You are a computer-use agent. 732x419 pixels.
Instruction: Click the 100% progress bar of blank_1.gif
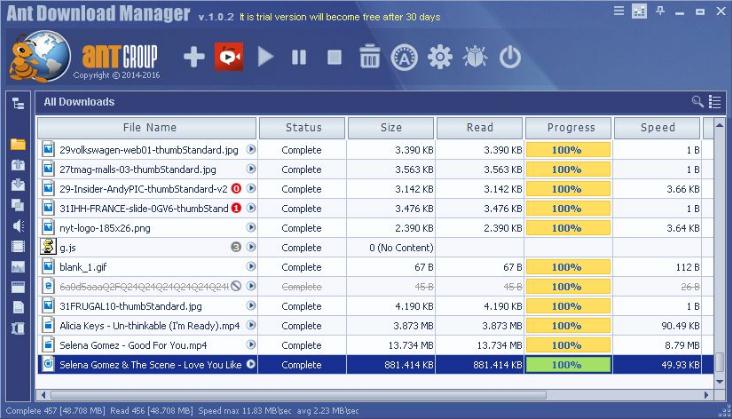[568, 267]
